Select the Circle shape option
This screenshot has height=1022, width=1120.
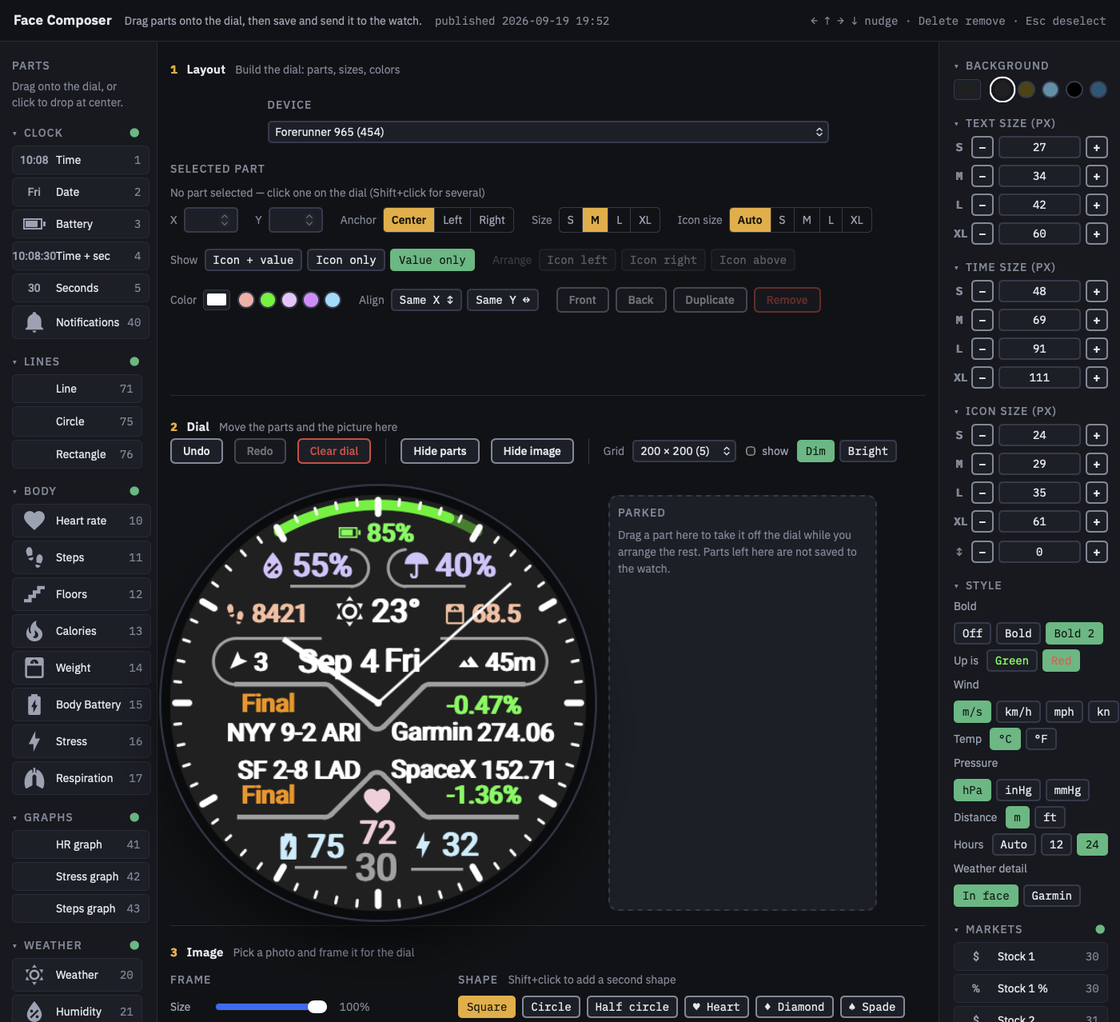coord(551,1007)
